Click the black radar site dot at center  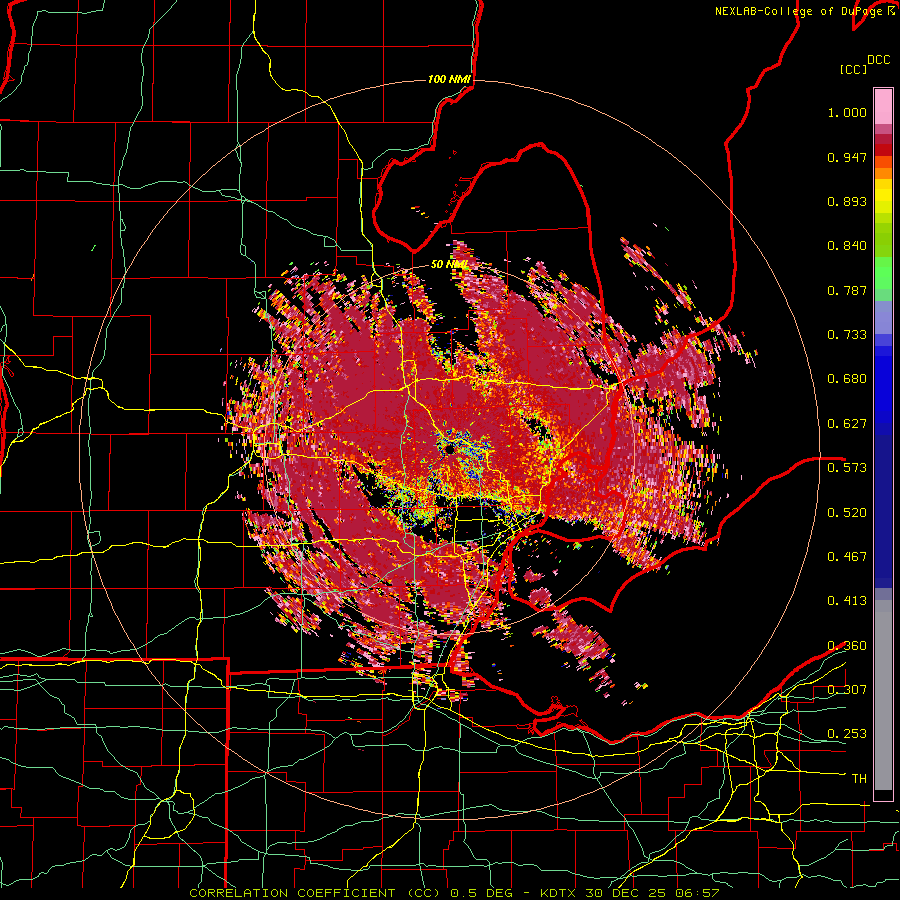(449, 450)
